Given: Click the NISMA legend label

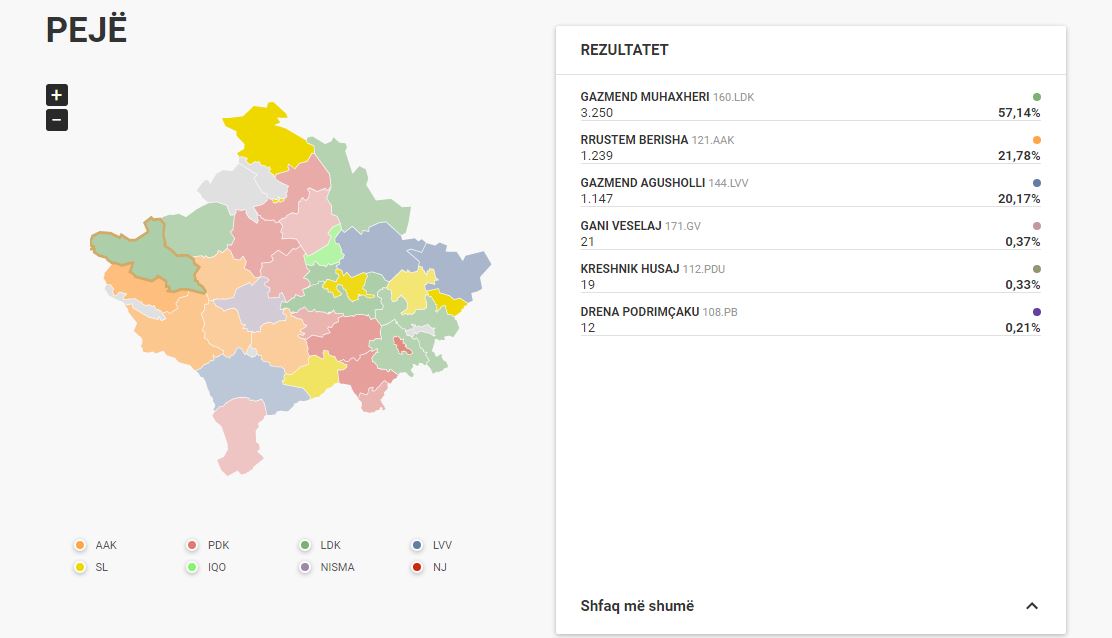Looking at the screenshot, I should pos(338,567).
